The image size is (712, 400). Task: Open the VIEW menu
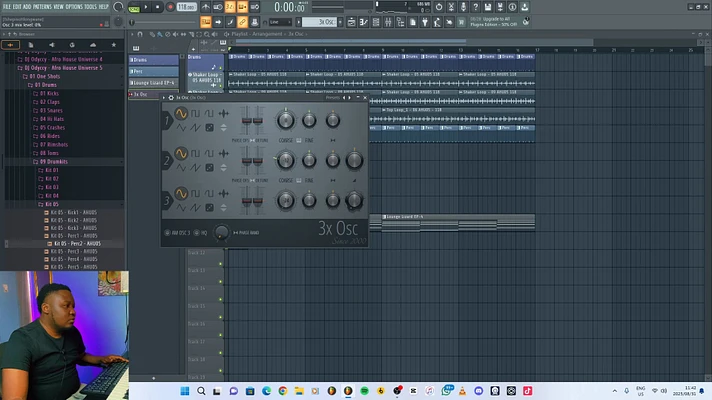59,7
